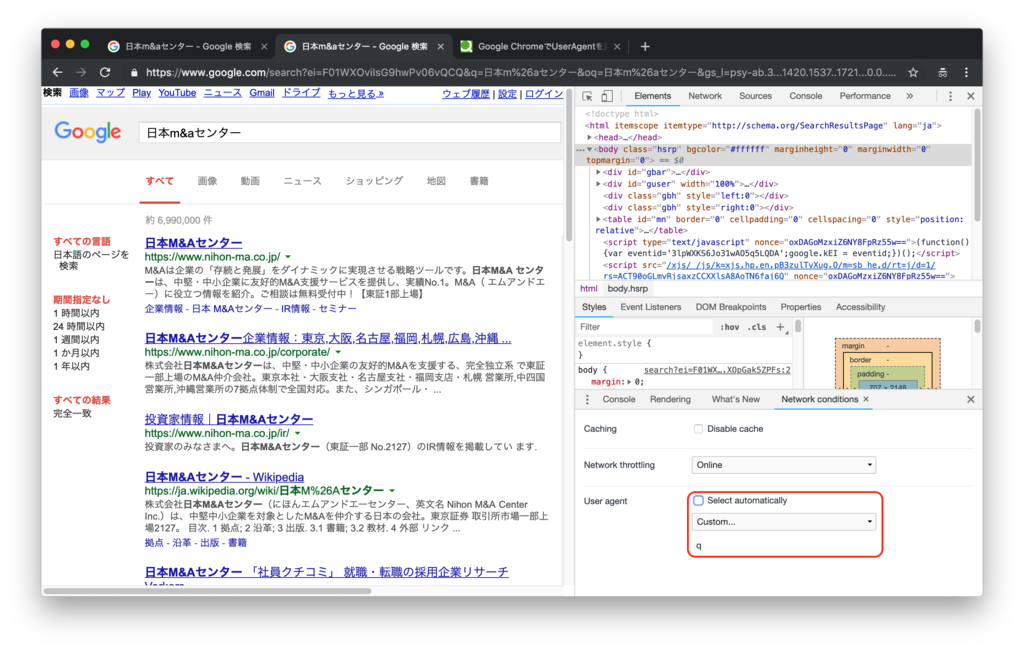Open the 日本M&Aセンター - Wikipedia result
Screen dimensions: 1024x651
click(x=224, y=477)
